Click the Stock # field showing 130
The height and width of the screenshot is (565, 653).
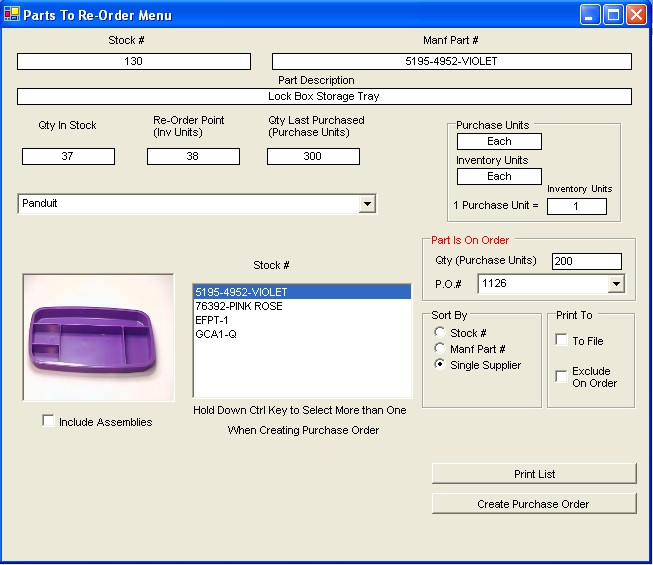coord(134,61)
